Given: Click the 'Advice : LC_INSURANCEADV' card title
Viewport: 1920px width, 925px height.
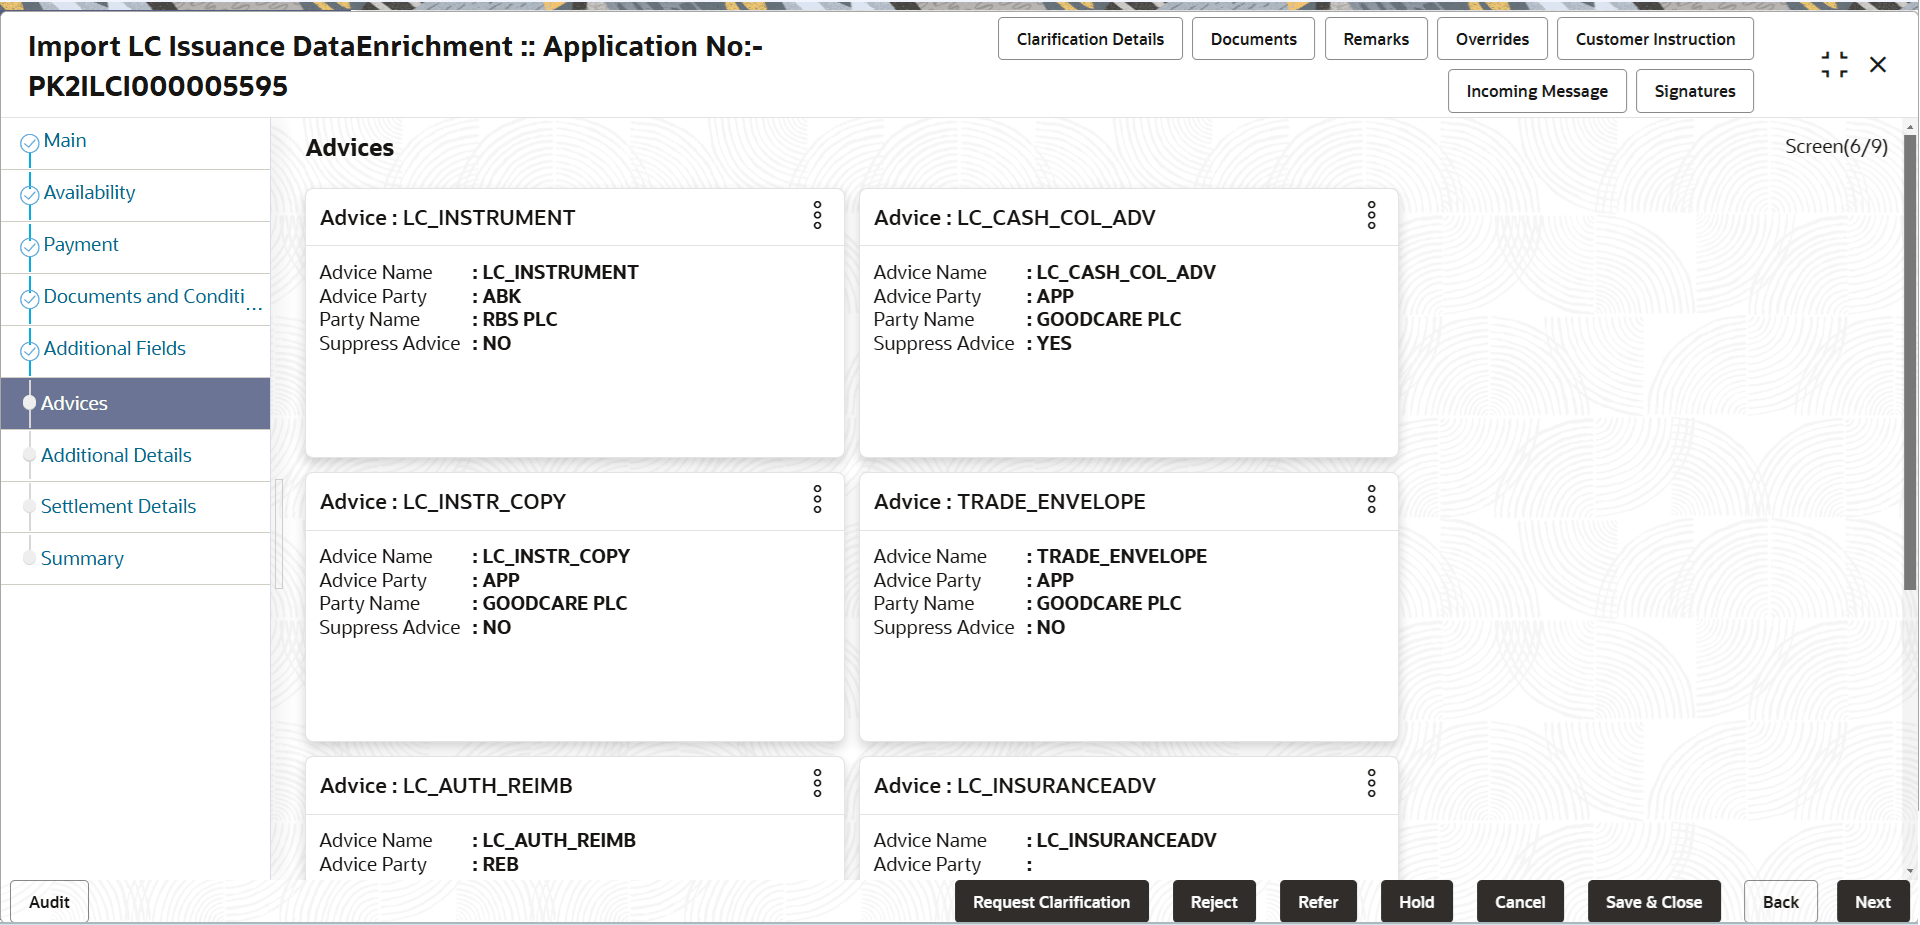Looking at the screenshot, I should point(1015,786).
